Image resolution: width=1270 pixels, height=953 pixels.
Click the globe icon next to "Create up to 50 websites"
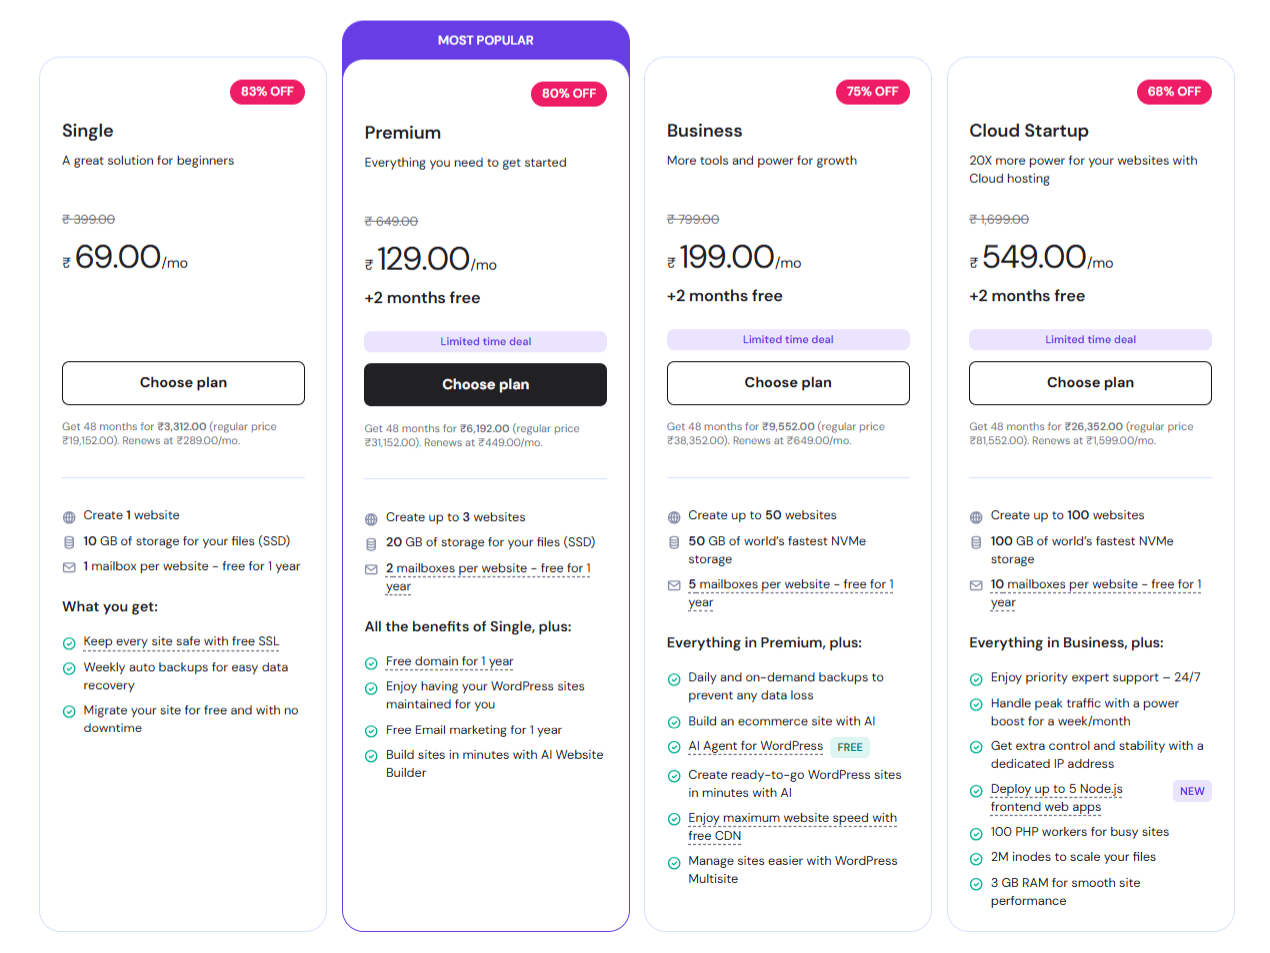coord(674,517)
